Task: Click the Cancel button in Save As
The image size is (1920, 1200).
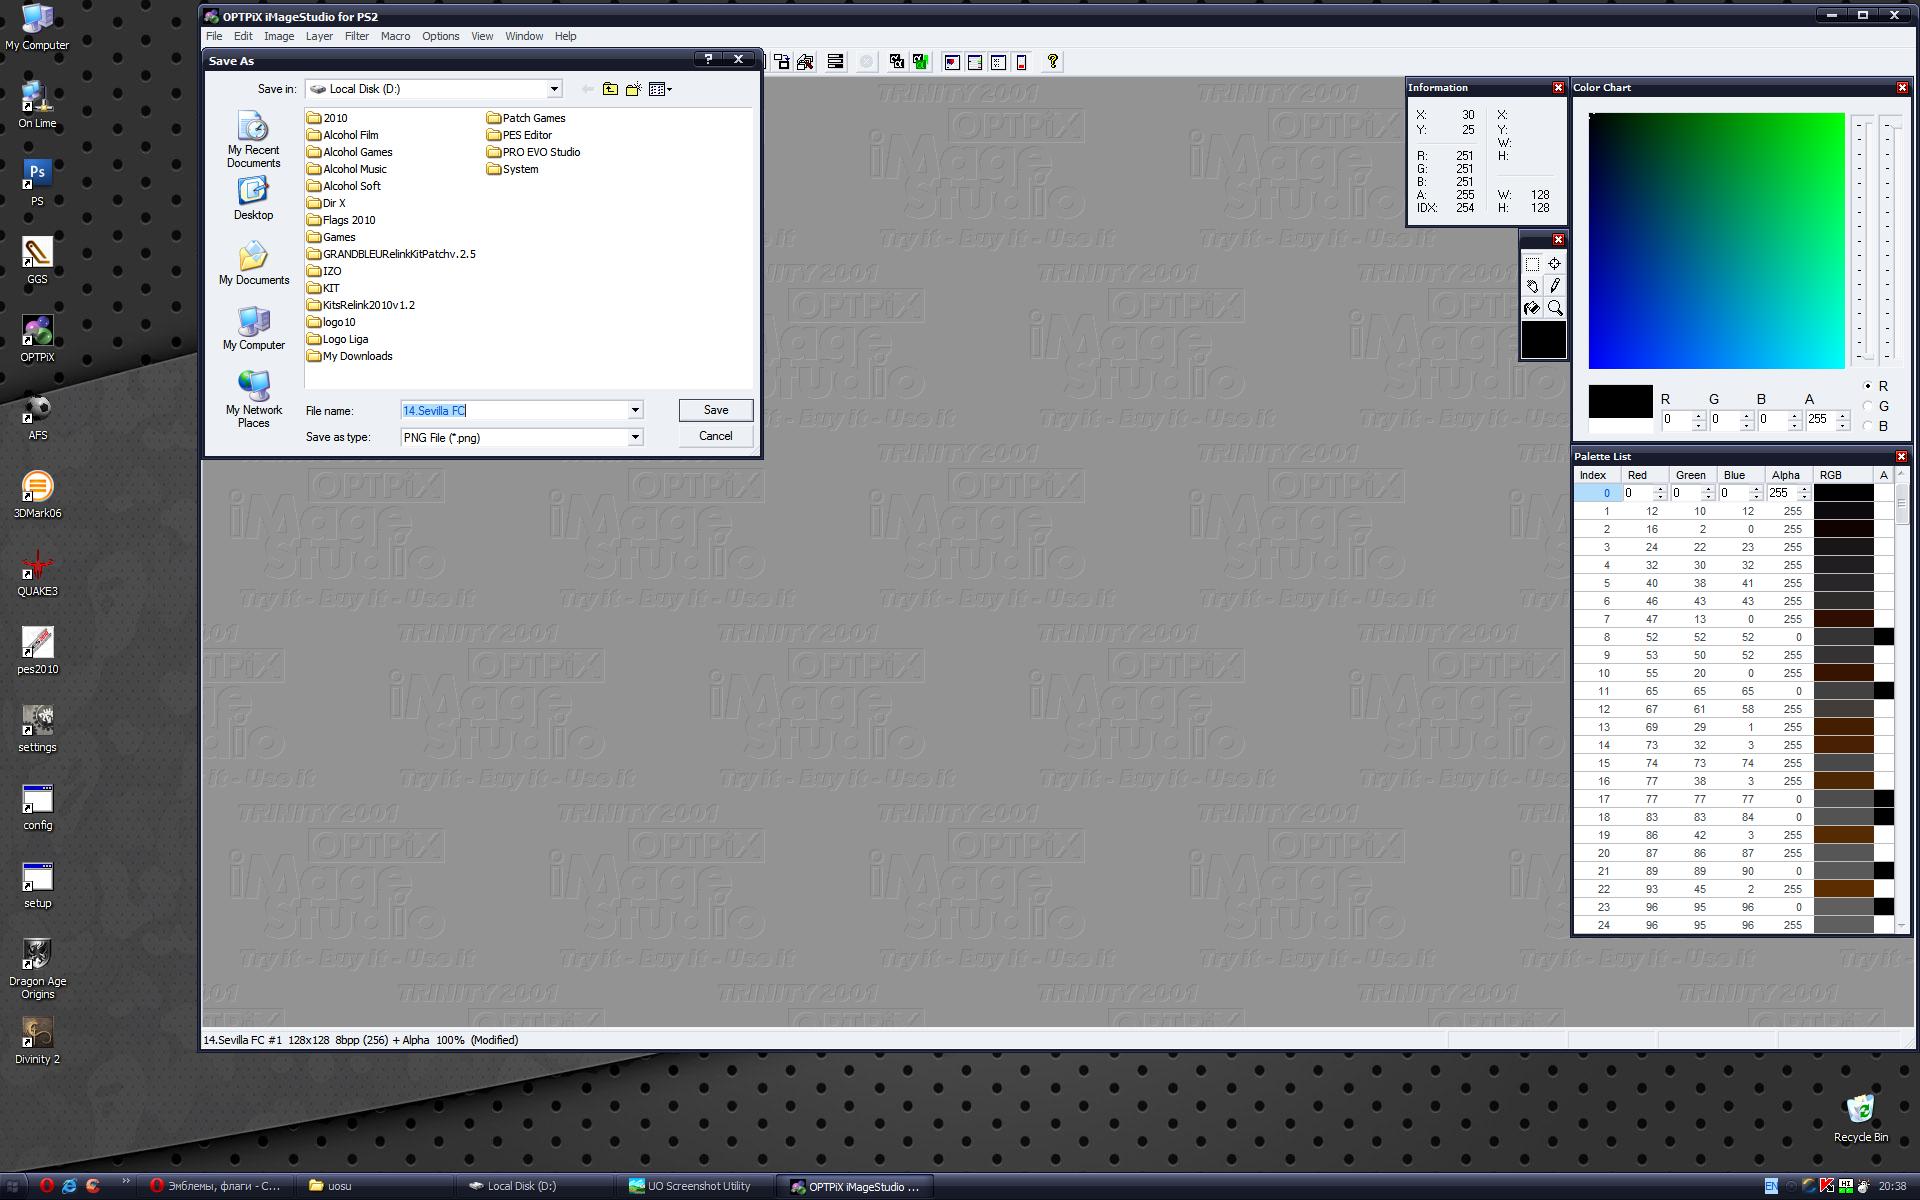Action: (x=716, y=436)
